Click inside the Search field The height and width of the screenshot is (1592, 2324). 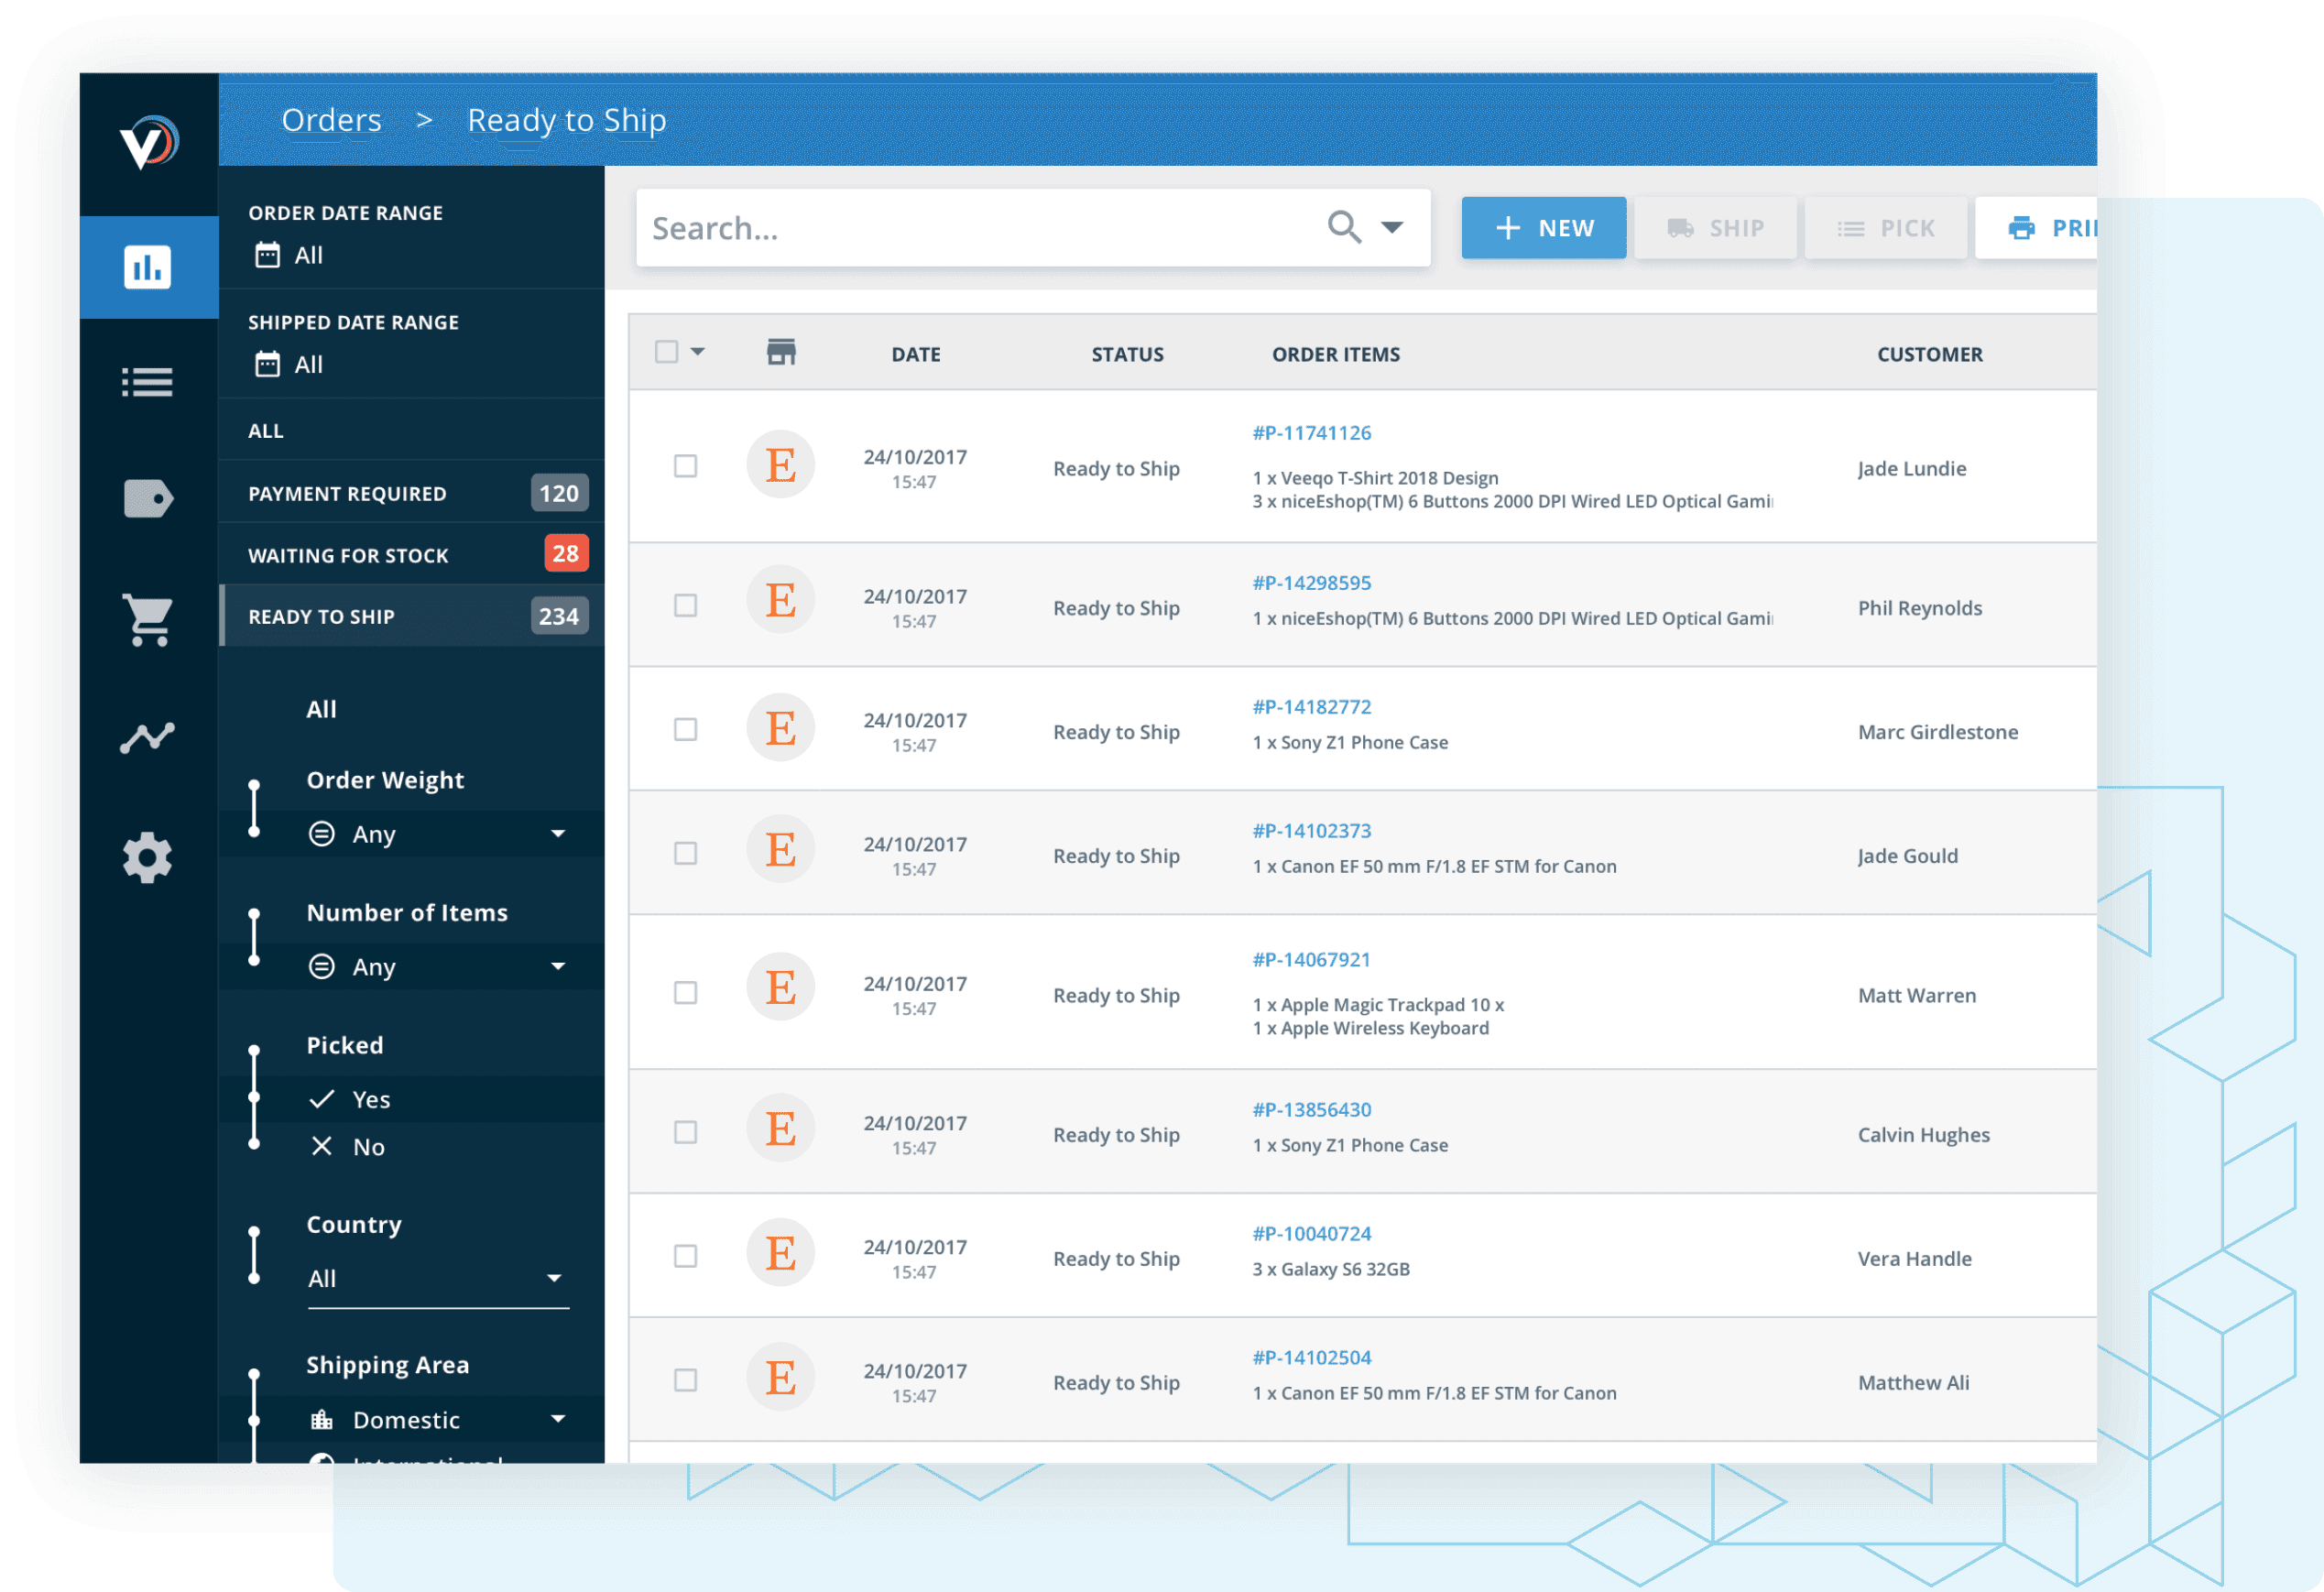tap(950, 227)
